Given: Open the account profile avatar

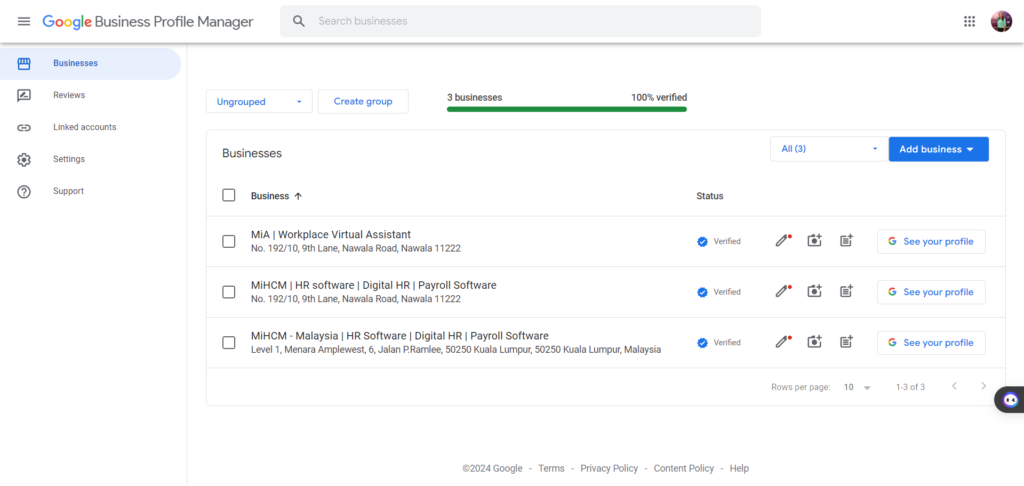Looking at the screenshot, I should (1001, 22).
